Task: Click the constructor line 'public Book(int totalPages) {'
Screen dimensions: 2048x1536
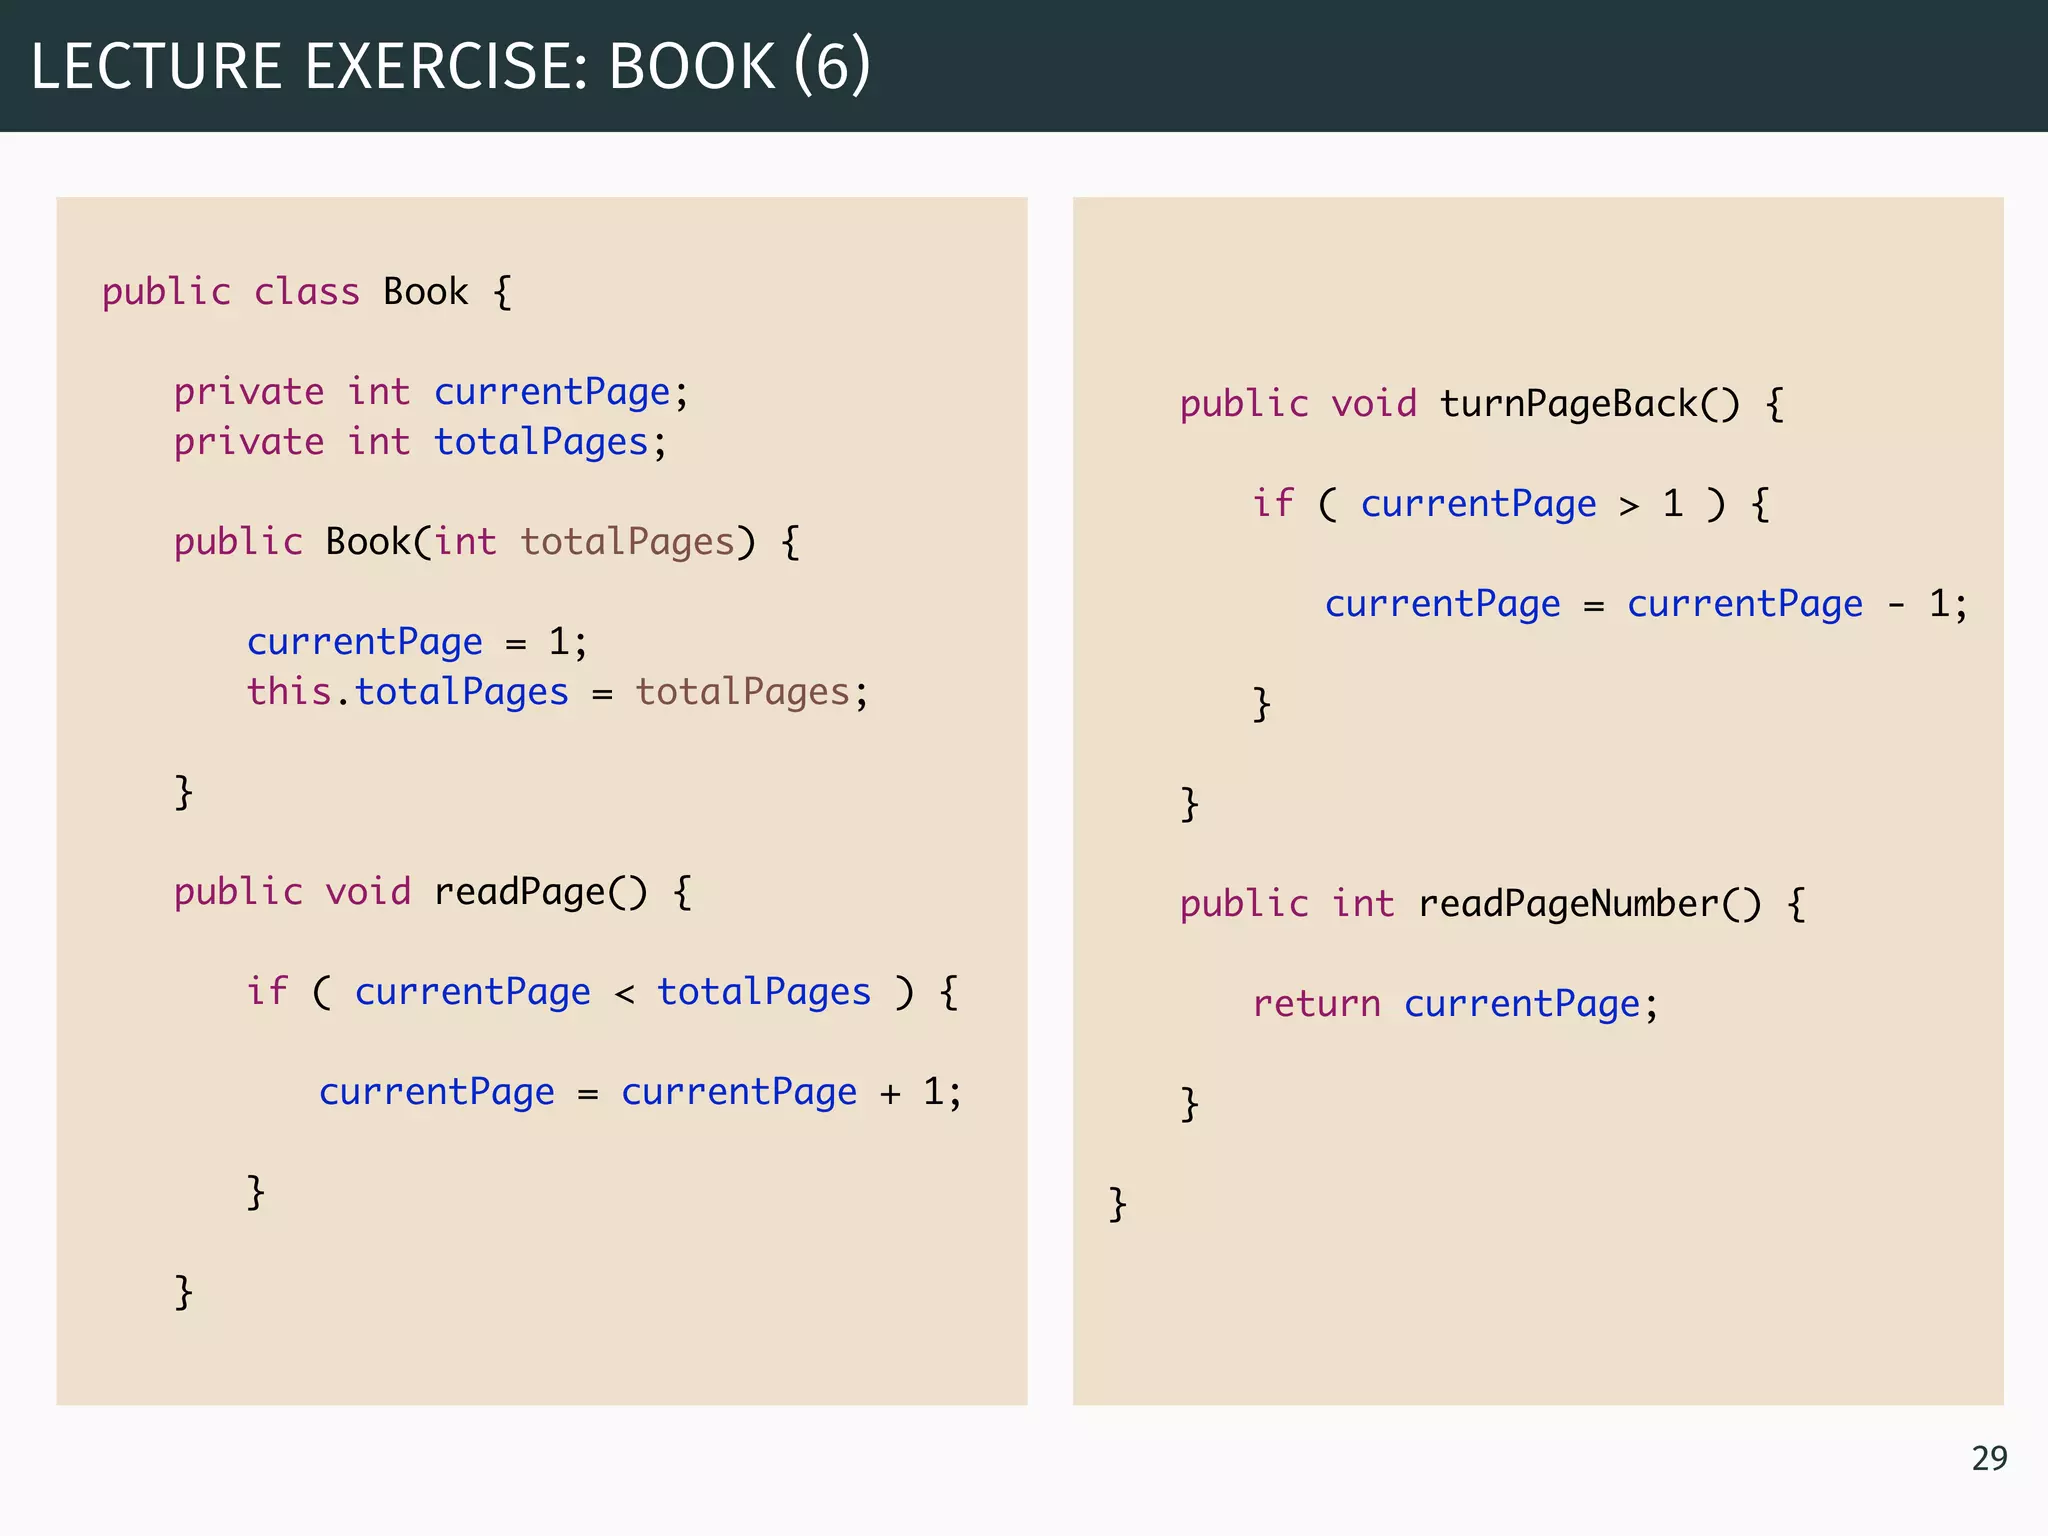Action: tap(487, 542)
